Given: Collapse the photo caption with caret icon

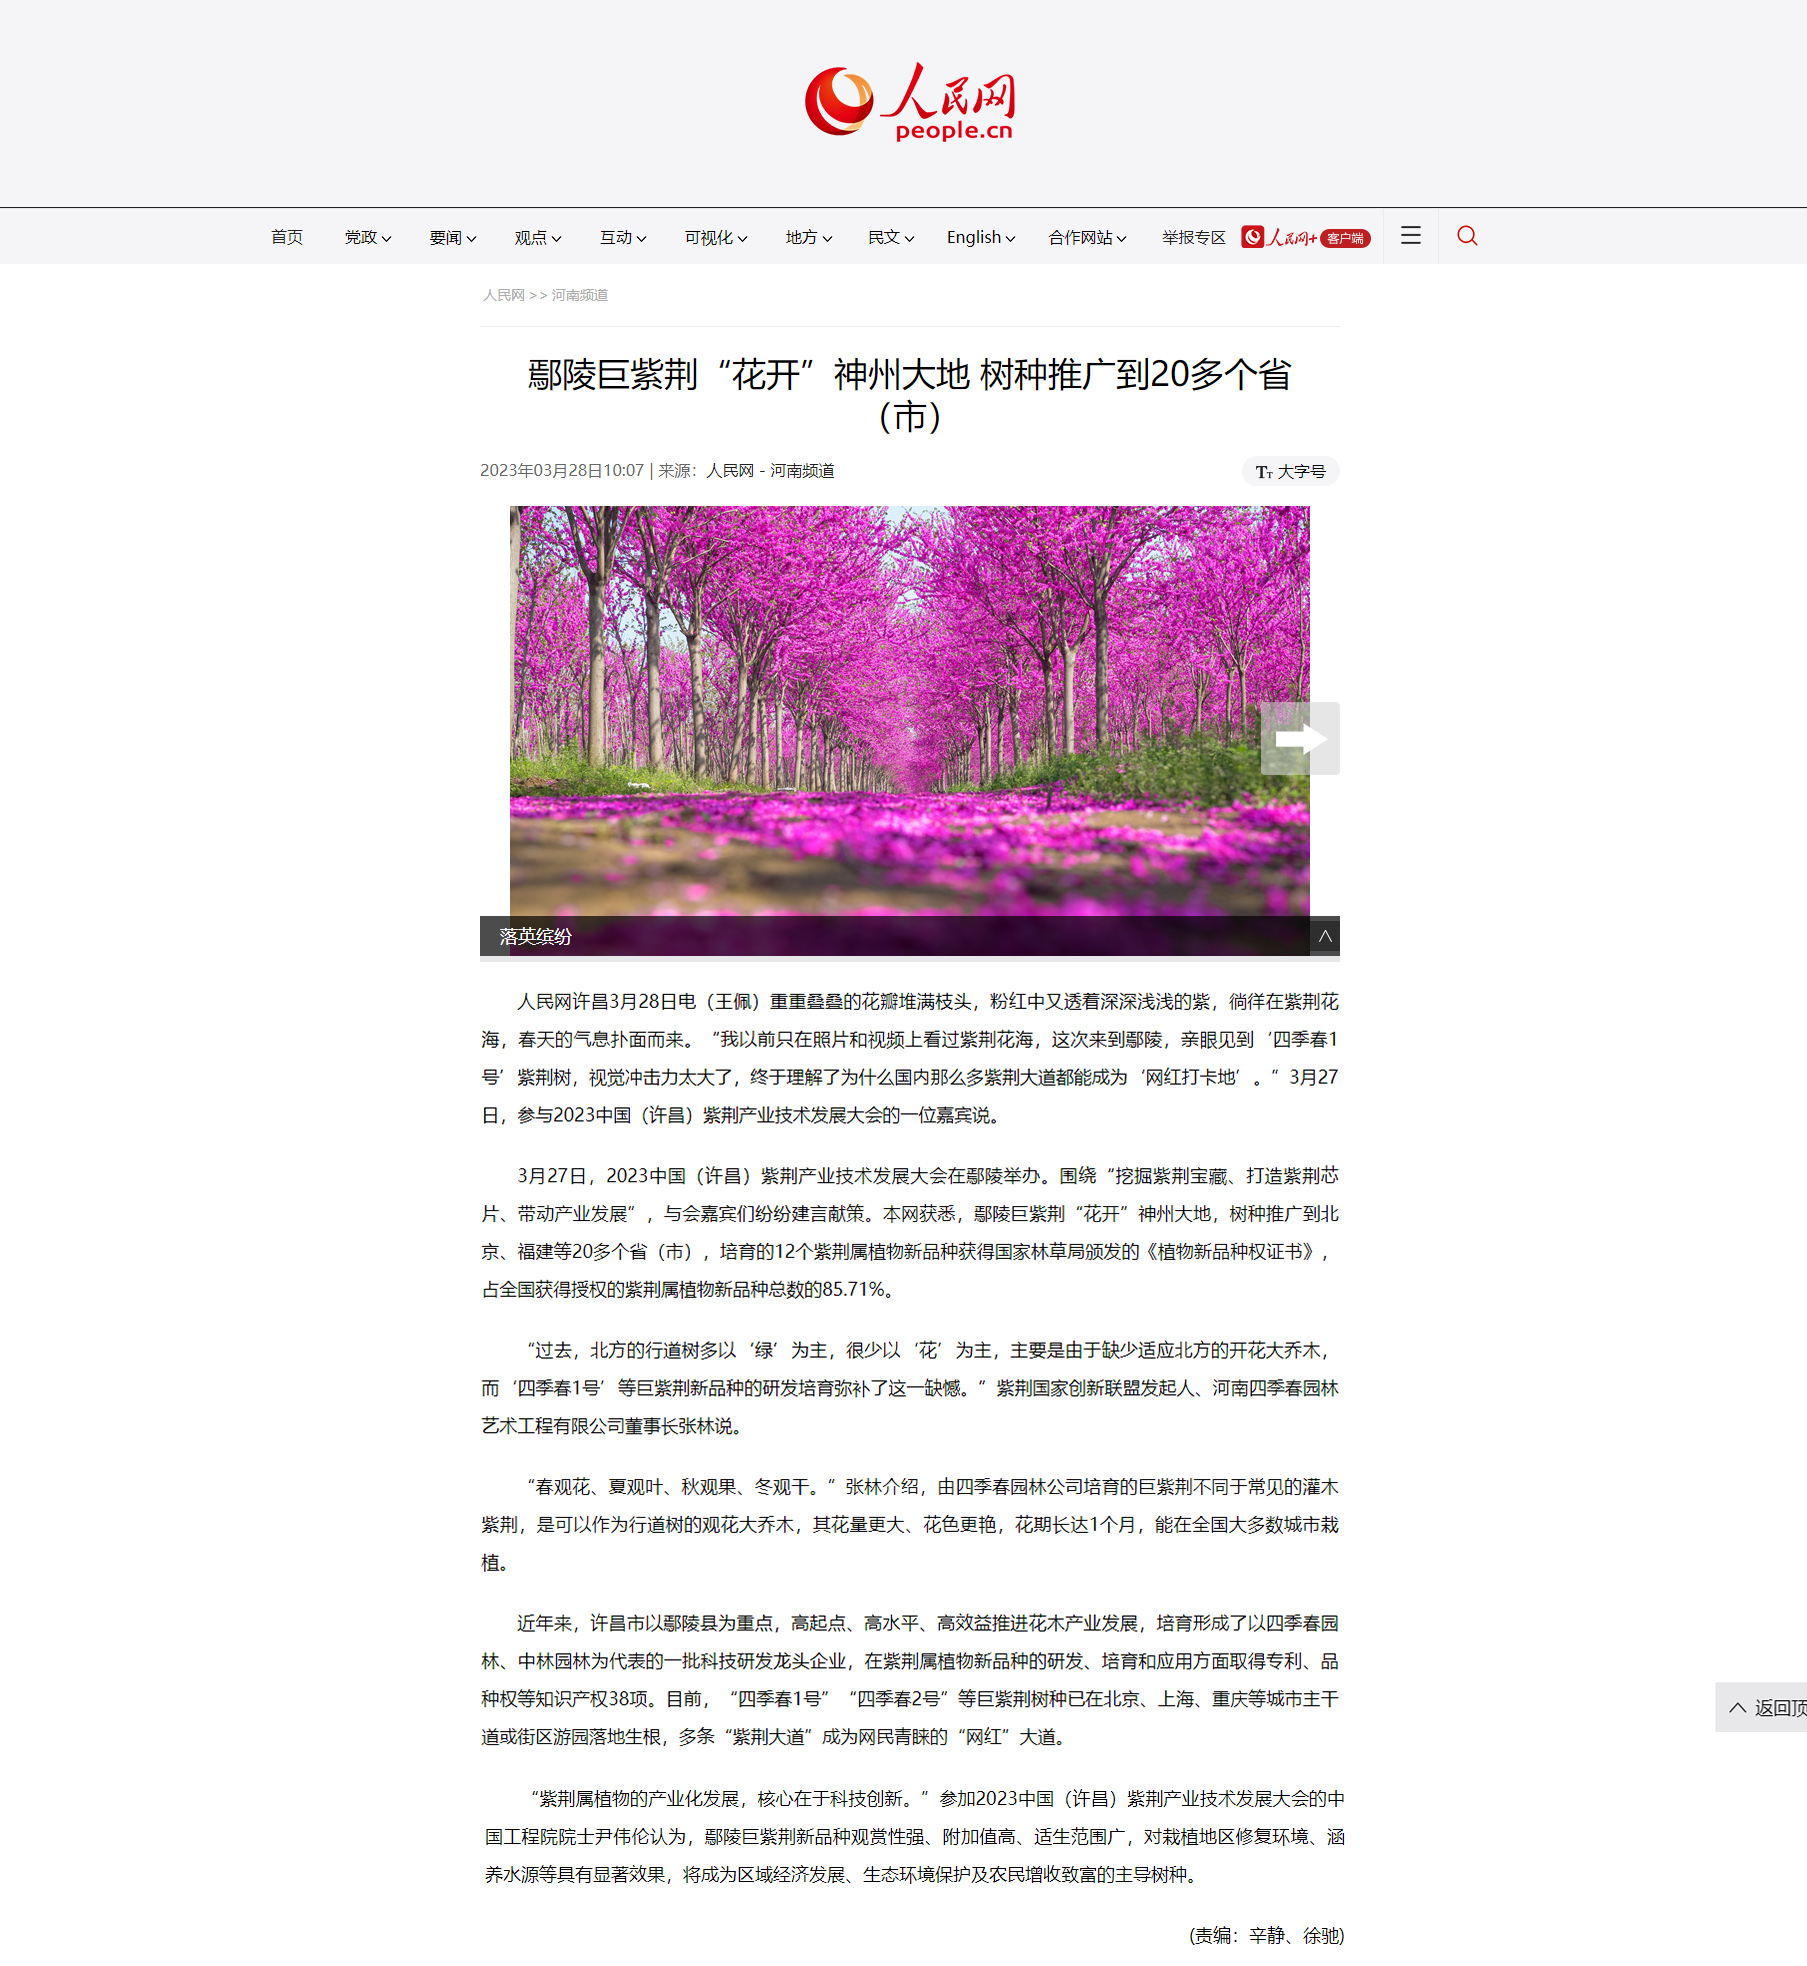Looking at the screenshot, I should click(1324, 937).
